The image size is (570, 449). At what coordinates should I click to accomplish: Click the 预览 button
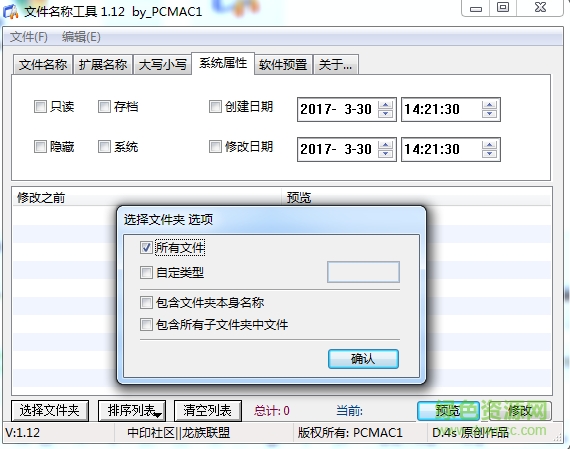[448, 411]
